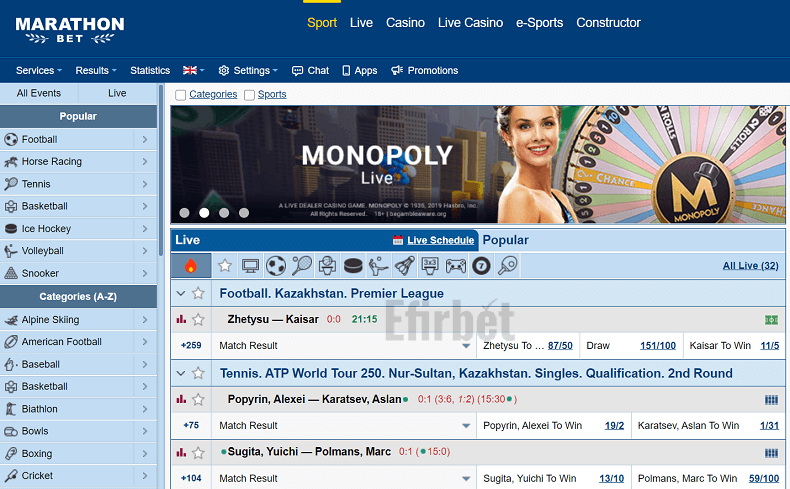Filter live events by football icon
This screenshot has width=790, height=489.
coord(276,265)
